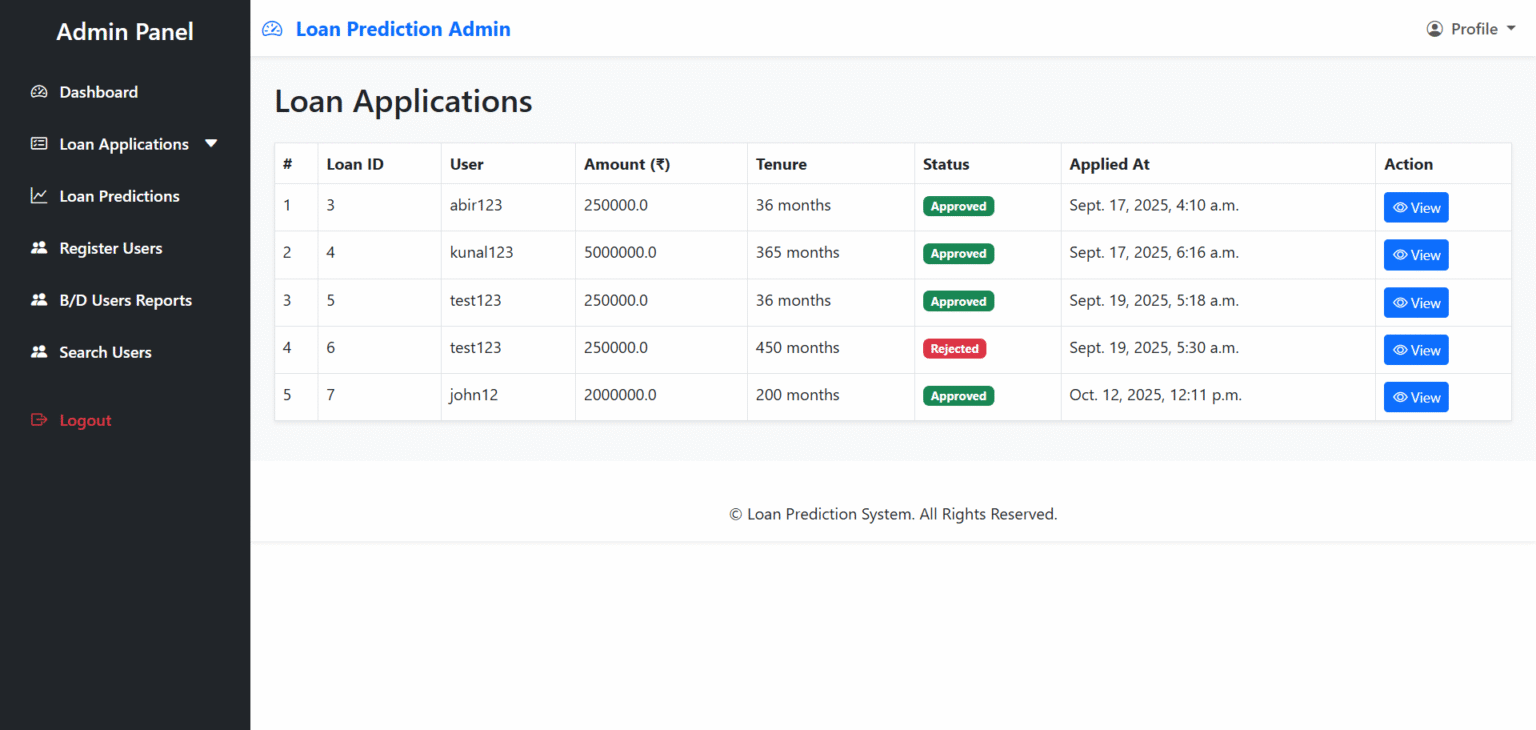Open the Profile dropdown menu
Viewport: 1536px width, 730px height.
pos(1471,28)
